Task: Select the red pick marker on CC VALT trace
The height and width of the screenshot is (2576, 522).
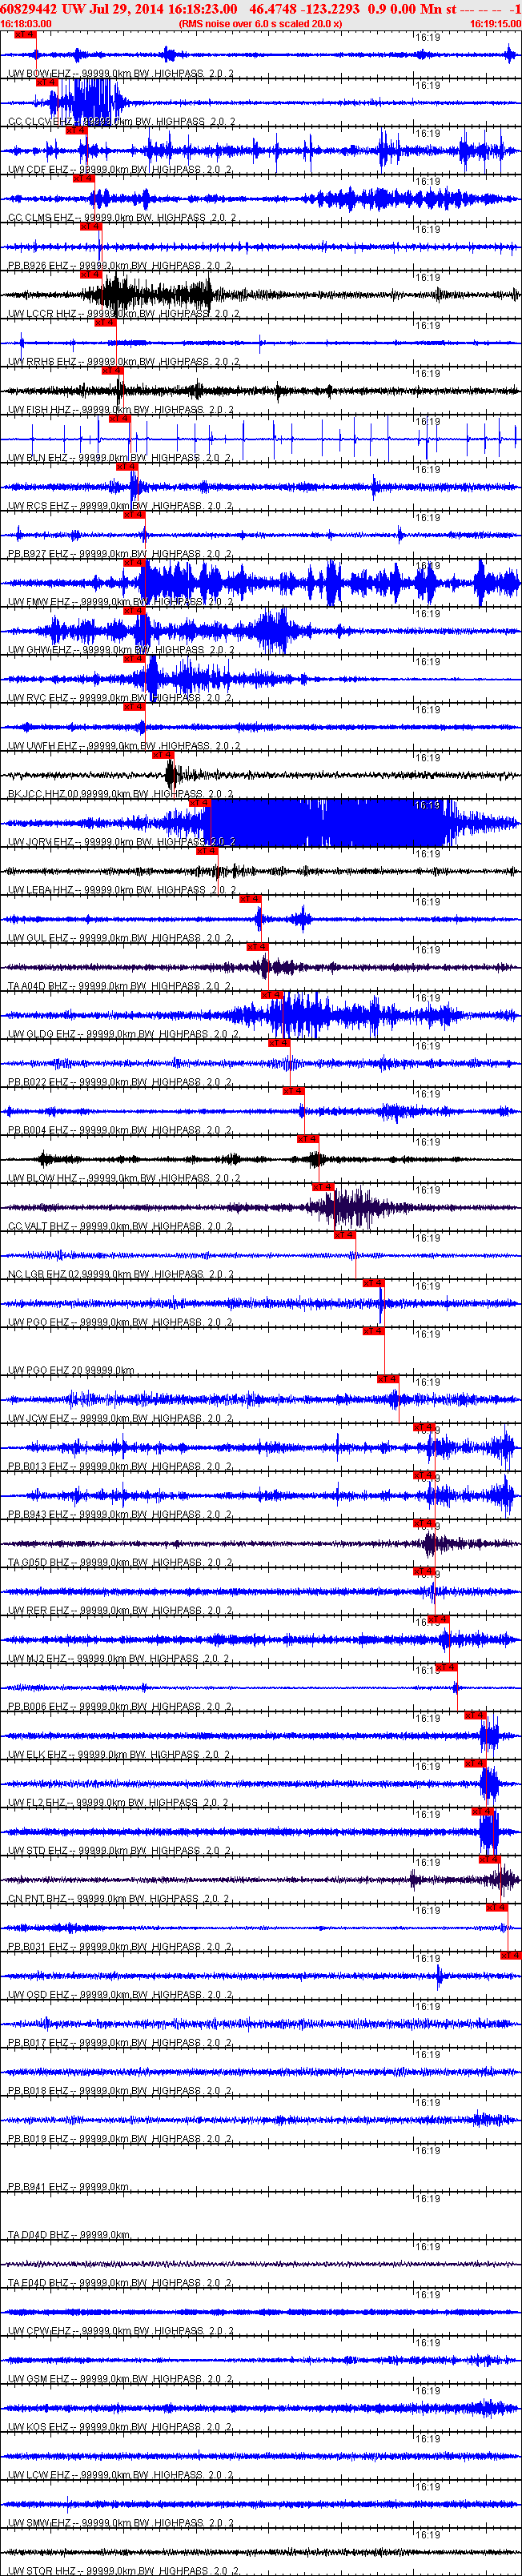Action: (324, 1186)
